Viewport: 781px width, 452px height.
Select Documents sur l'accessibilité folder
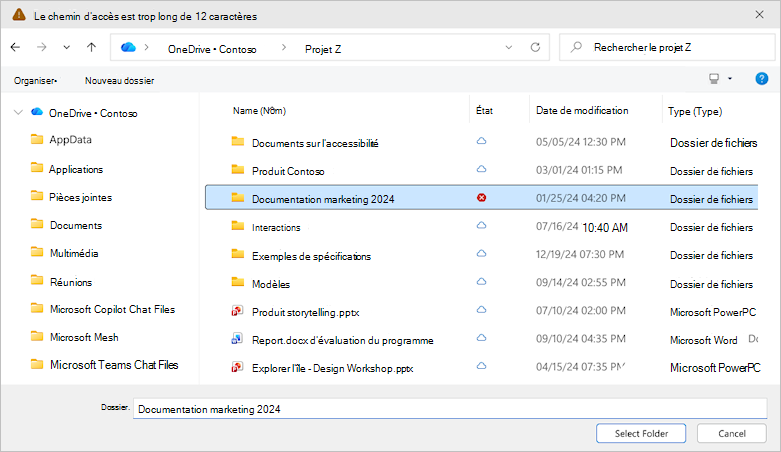[315, 144]
